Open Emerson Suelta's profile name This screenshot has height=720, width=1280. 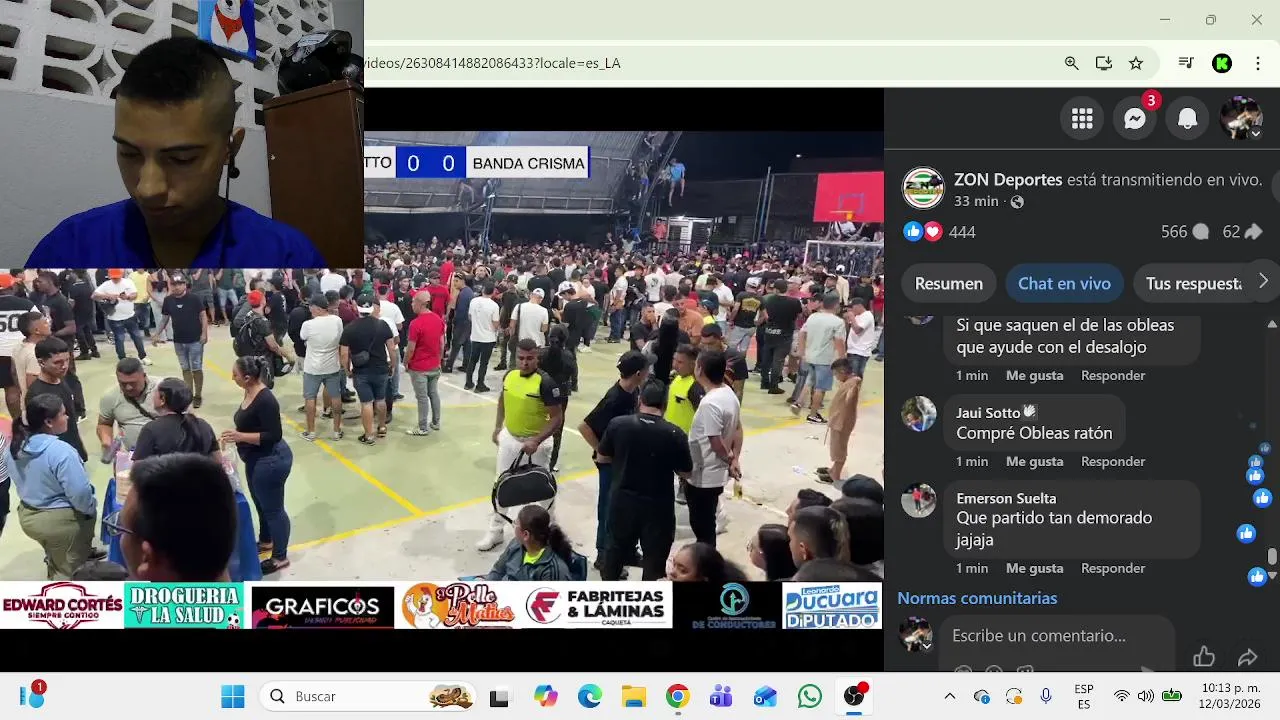1006,498
